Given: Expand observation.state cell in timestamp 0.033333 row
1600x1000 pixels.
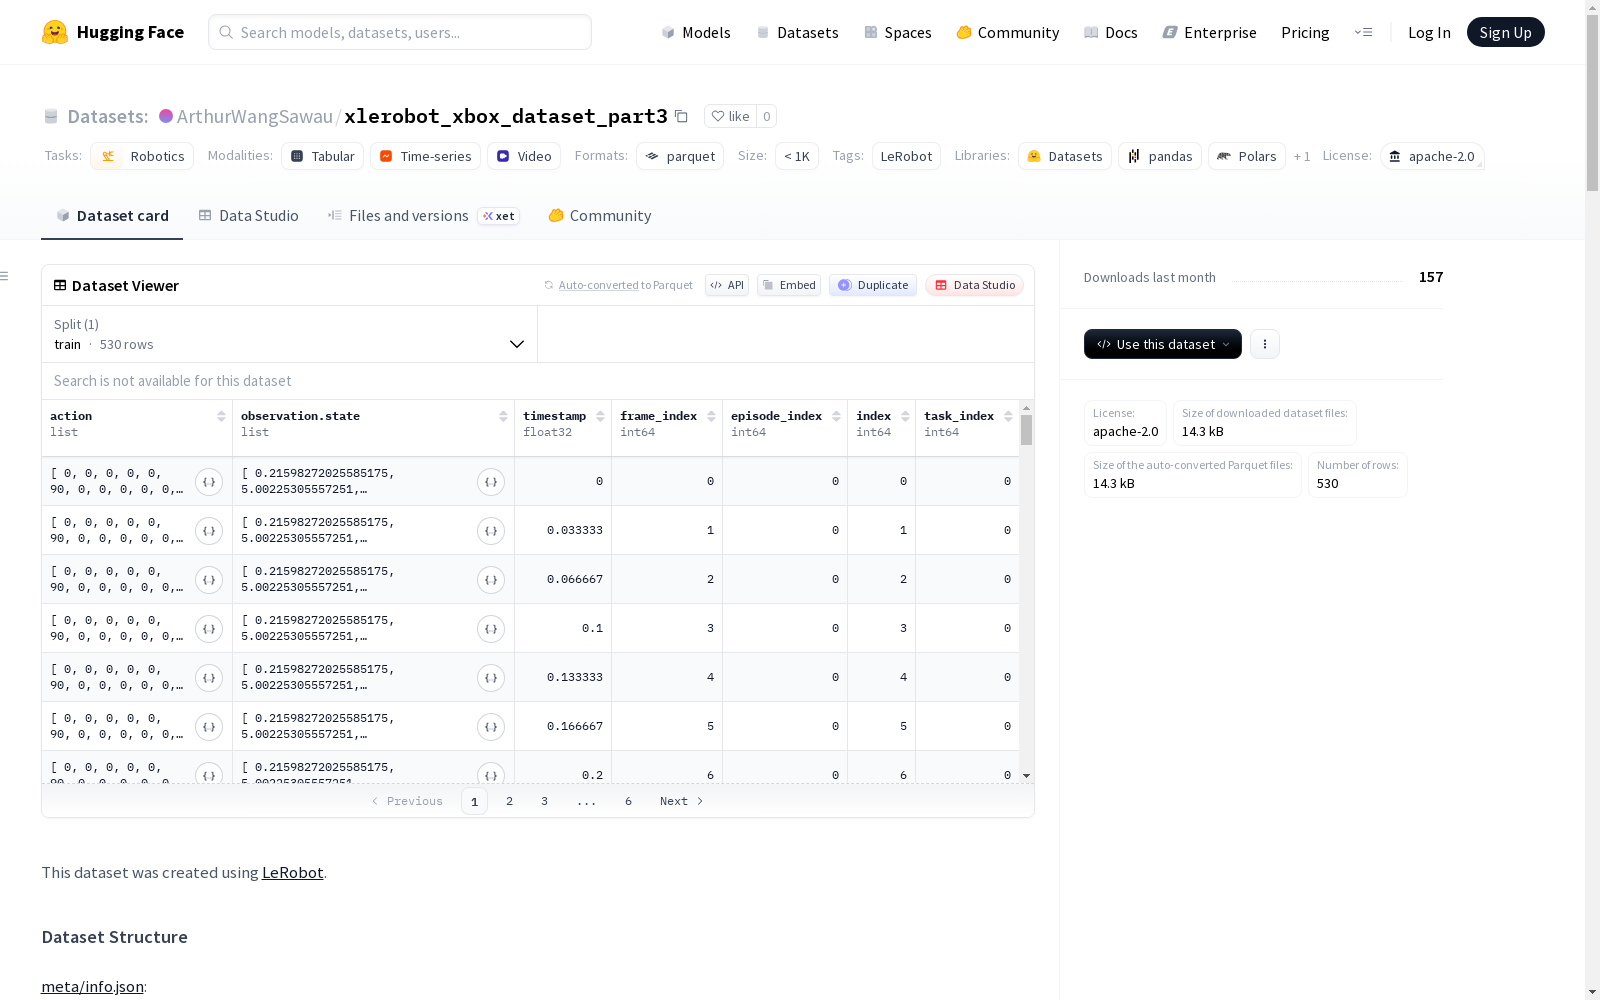Looking at the screenshot, I should 491,531.
